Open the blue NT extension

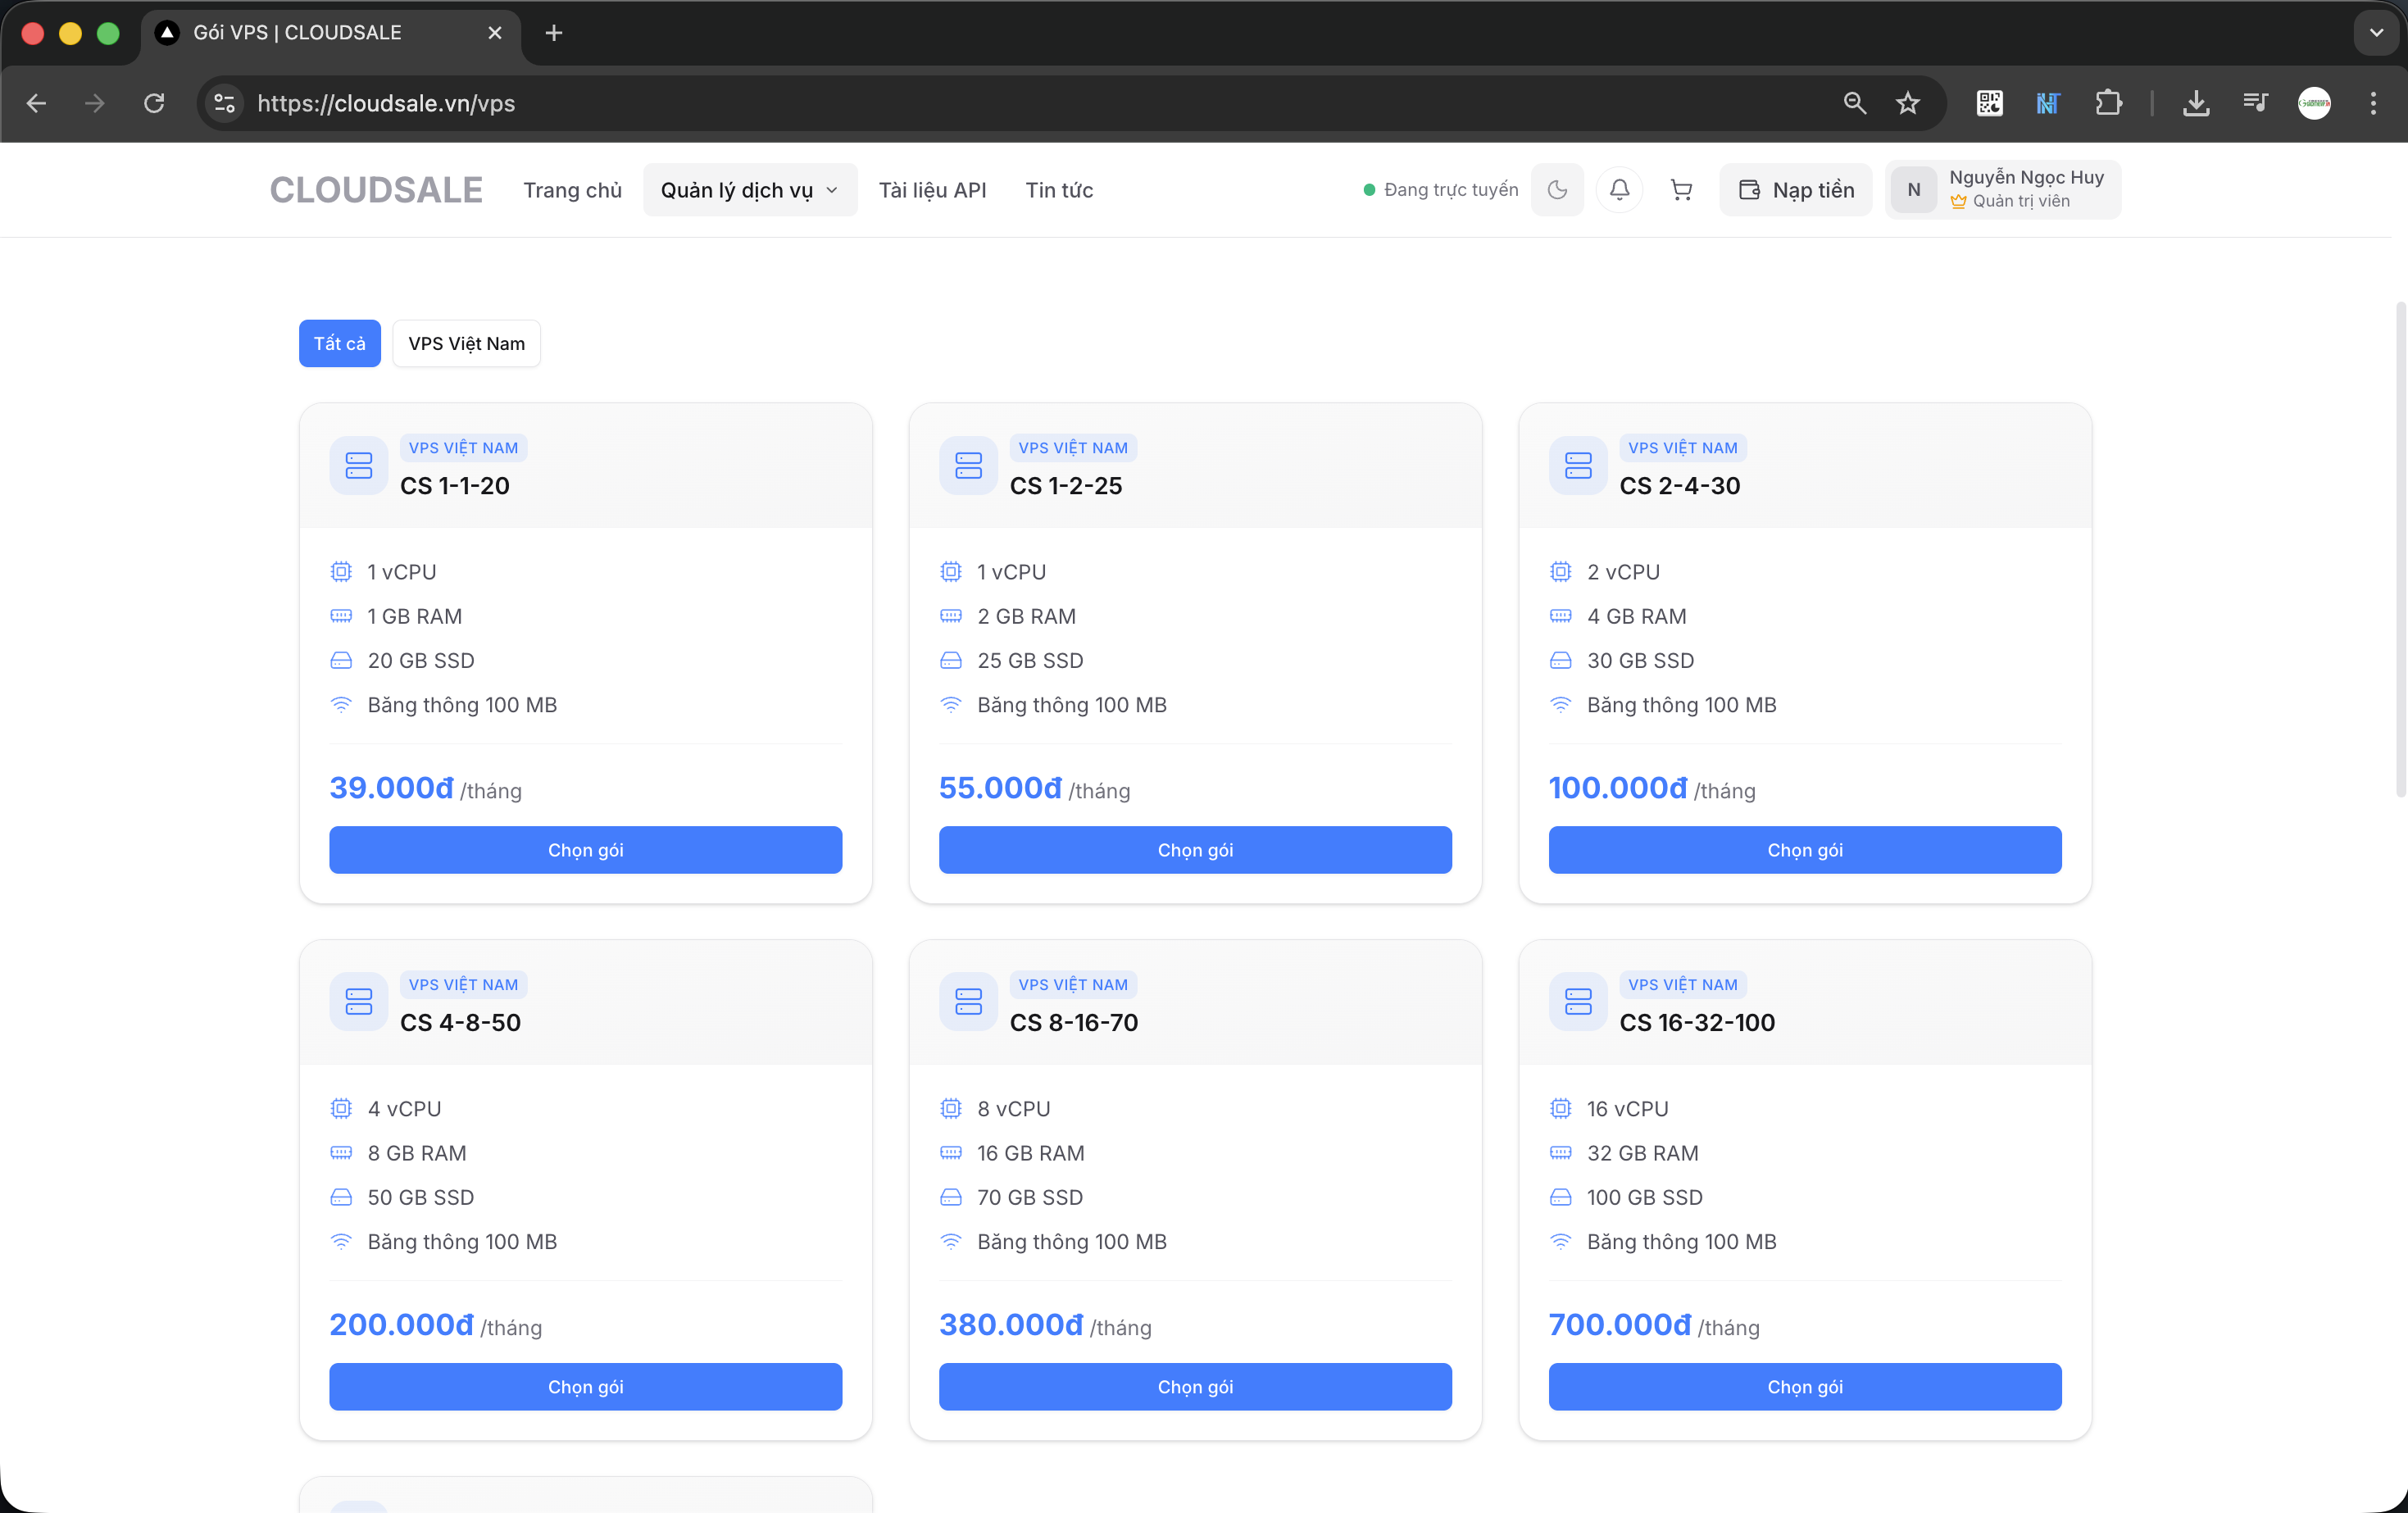pos(2048,103)
